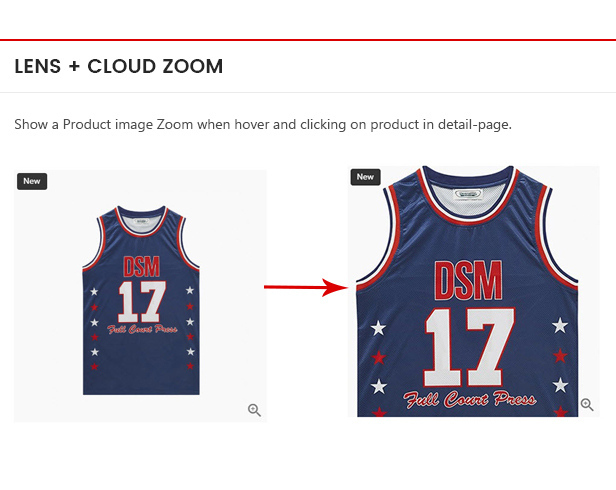Click the collar of the small jersey
Screen dimensions: 616x490
coord(142,221)
